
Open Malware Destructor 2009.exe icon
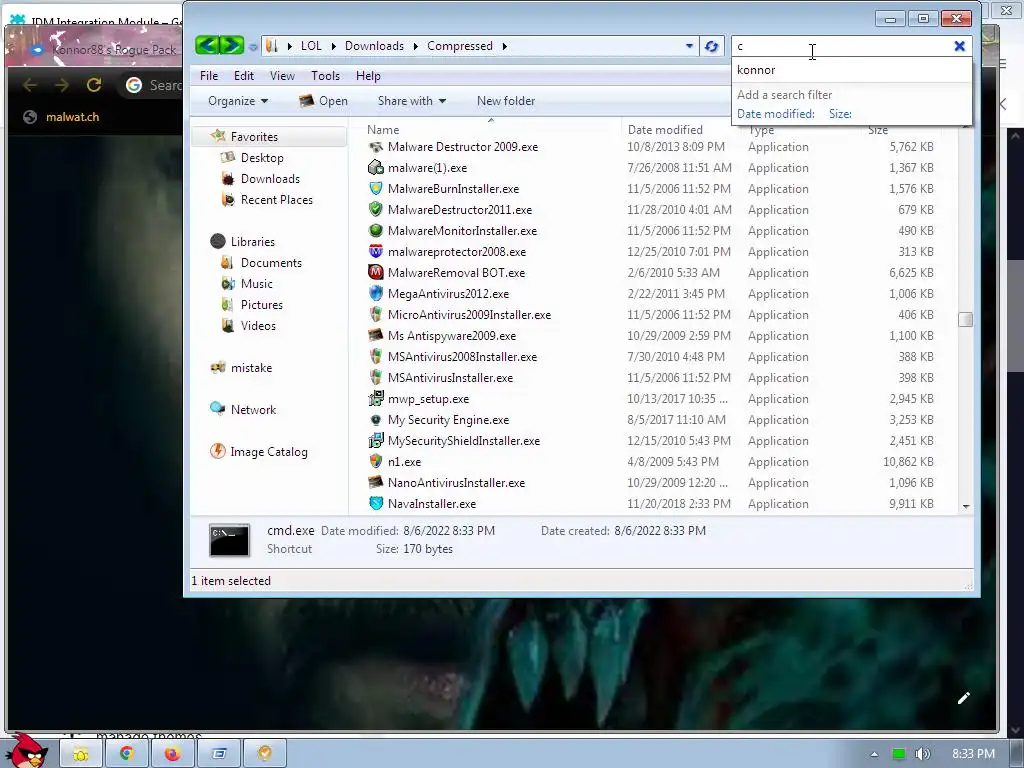tap(376, 147)
